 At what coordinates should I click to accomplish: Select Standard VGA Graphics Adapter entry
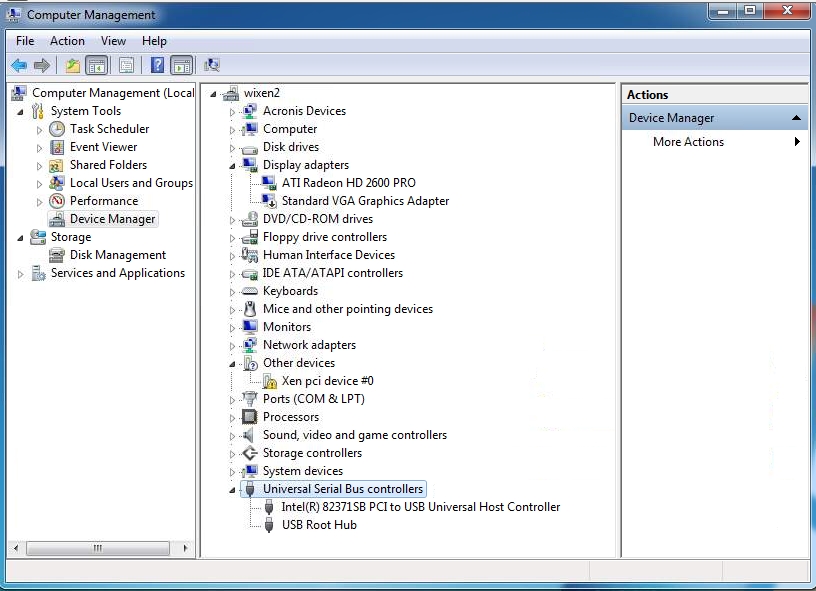click(x=365, y=201)
